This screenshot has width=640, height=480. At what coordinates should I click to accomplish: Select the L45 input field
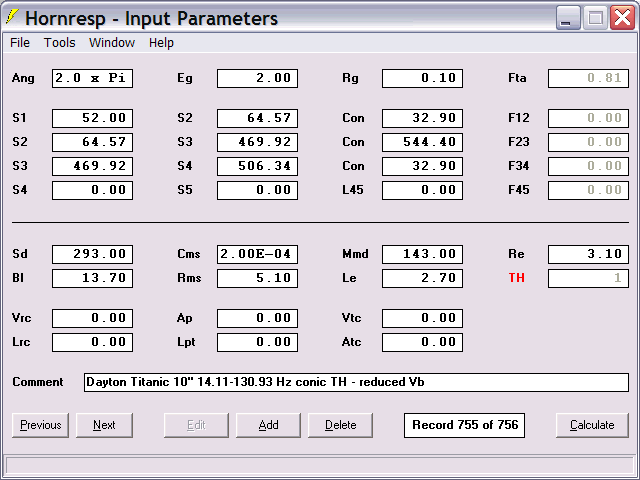point(422,191)
